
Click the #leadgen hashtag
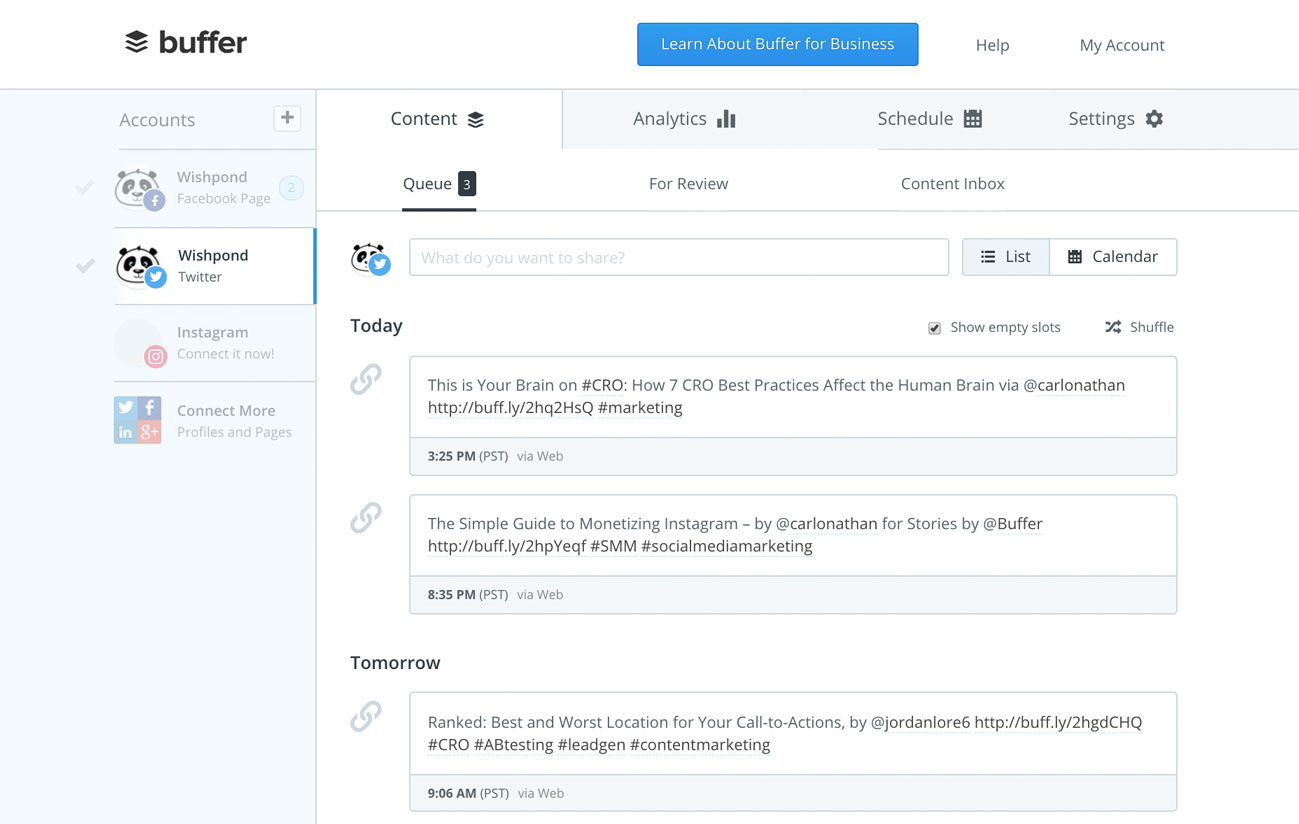tap(592, 745)
